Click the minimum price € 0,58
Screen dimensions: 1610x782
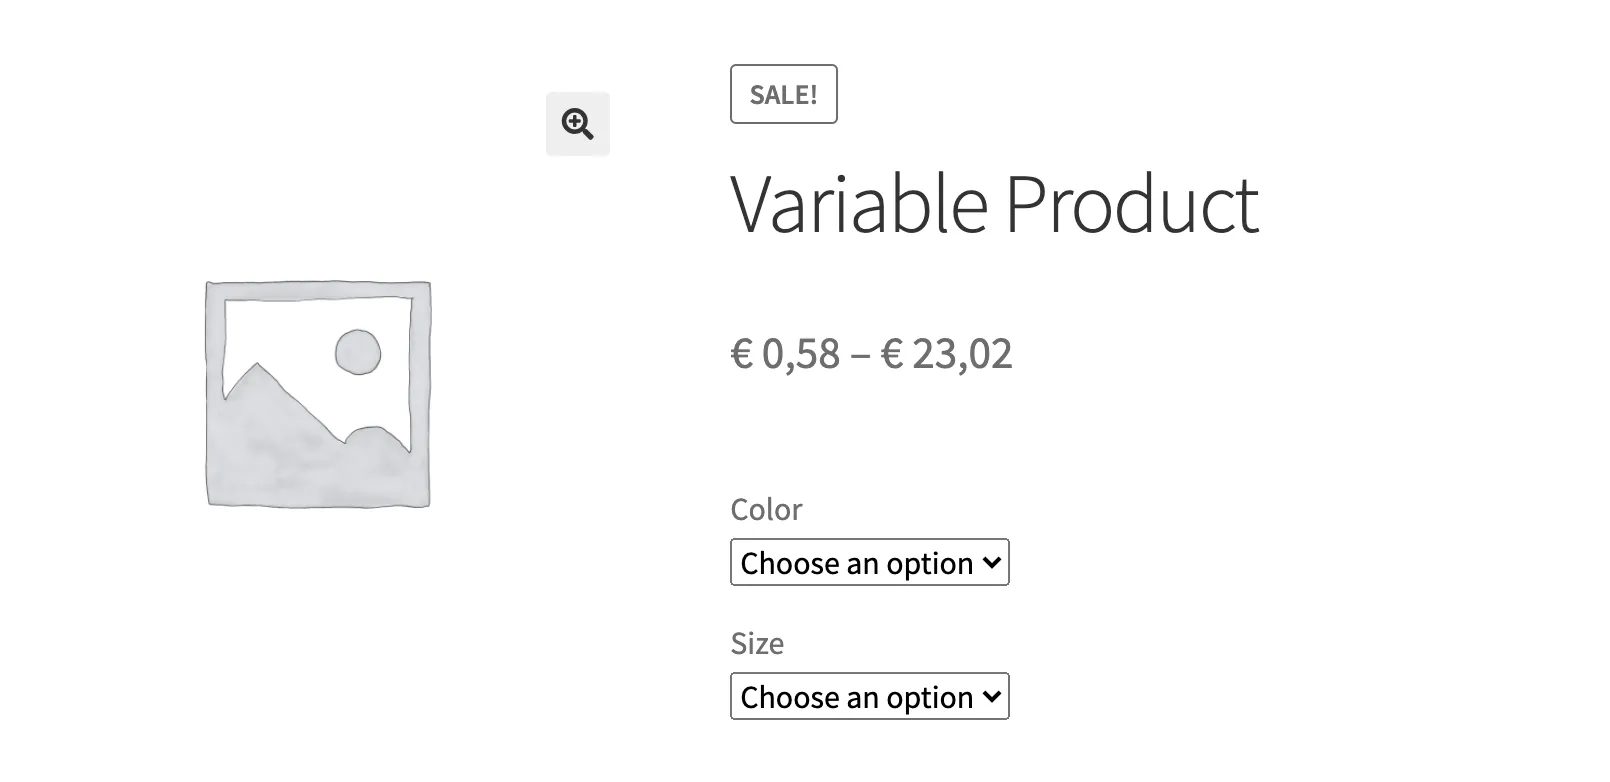click(x=786, y=354)
